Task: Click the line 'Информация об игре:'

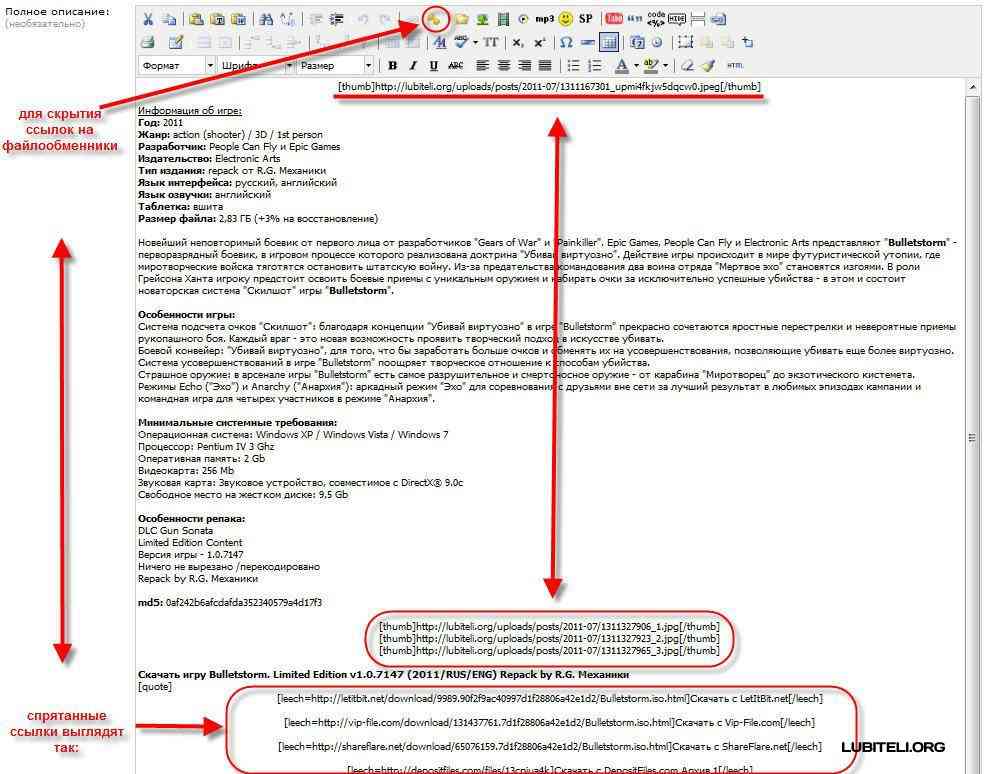Action: (190, 110)
